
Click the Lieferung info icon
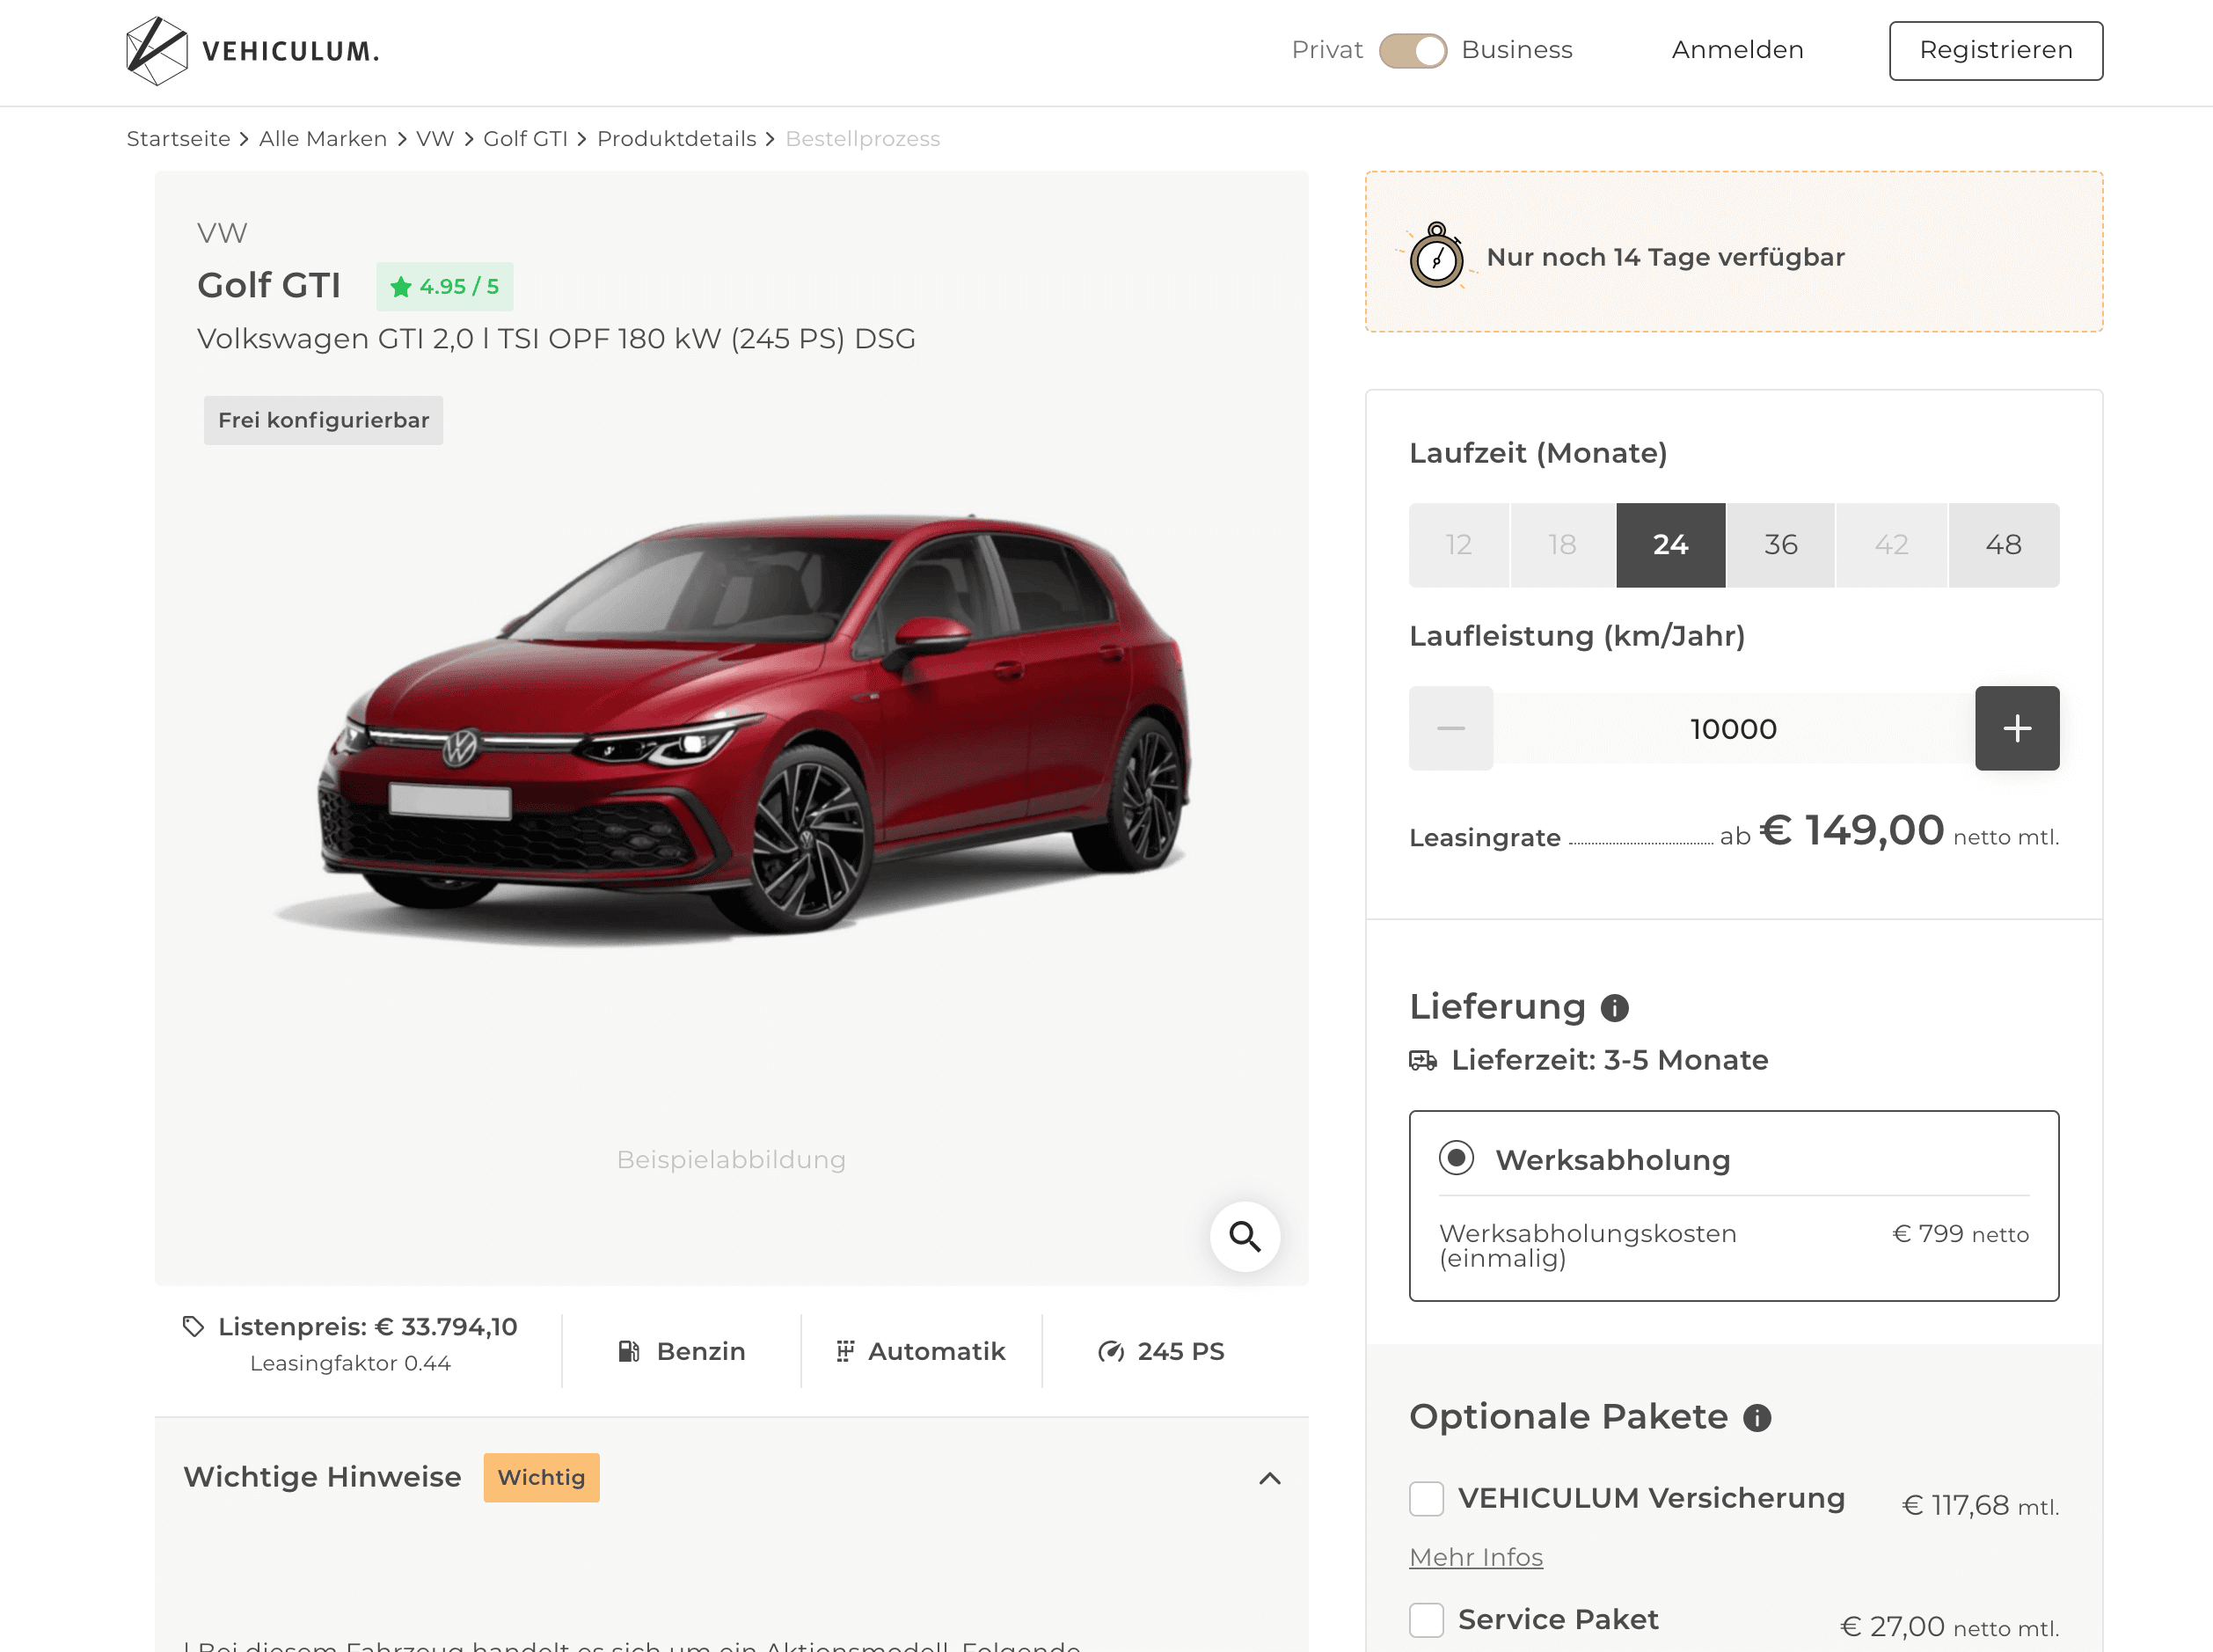[1614, 1008]
